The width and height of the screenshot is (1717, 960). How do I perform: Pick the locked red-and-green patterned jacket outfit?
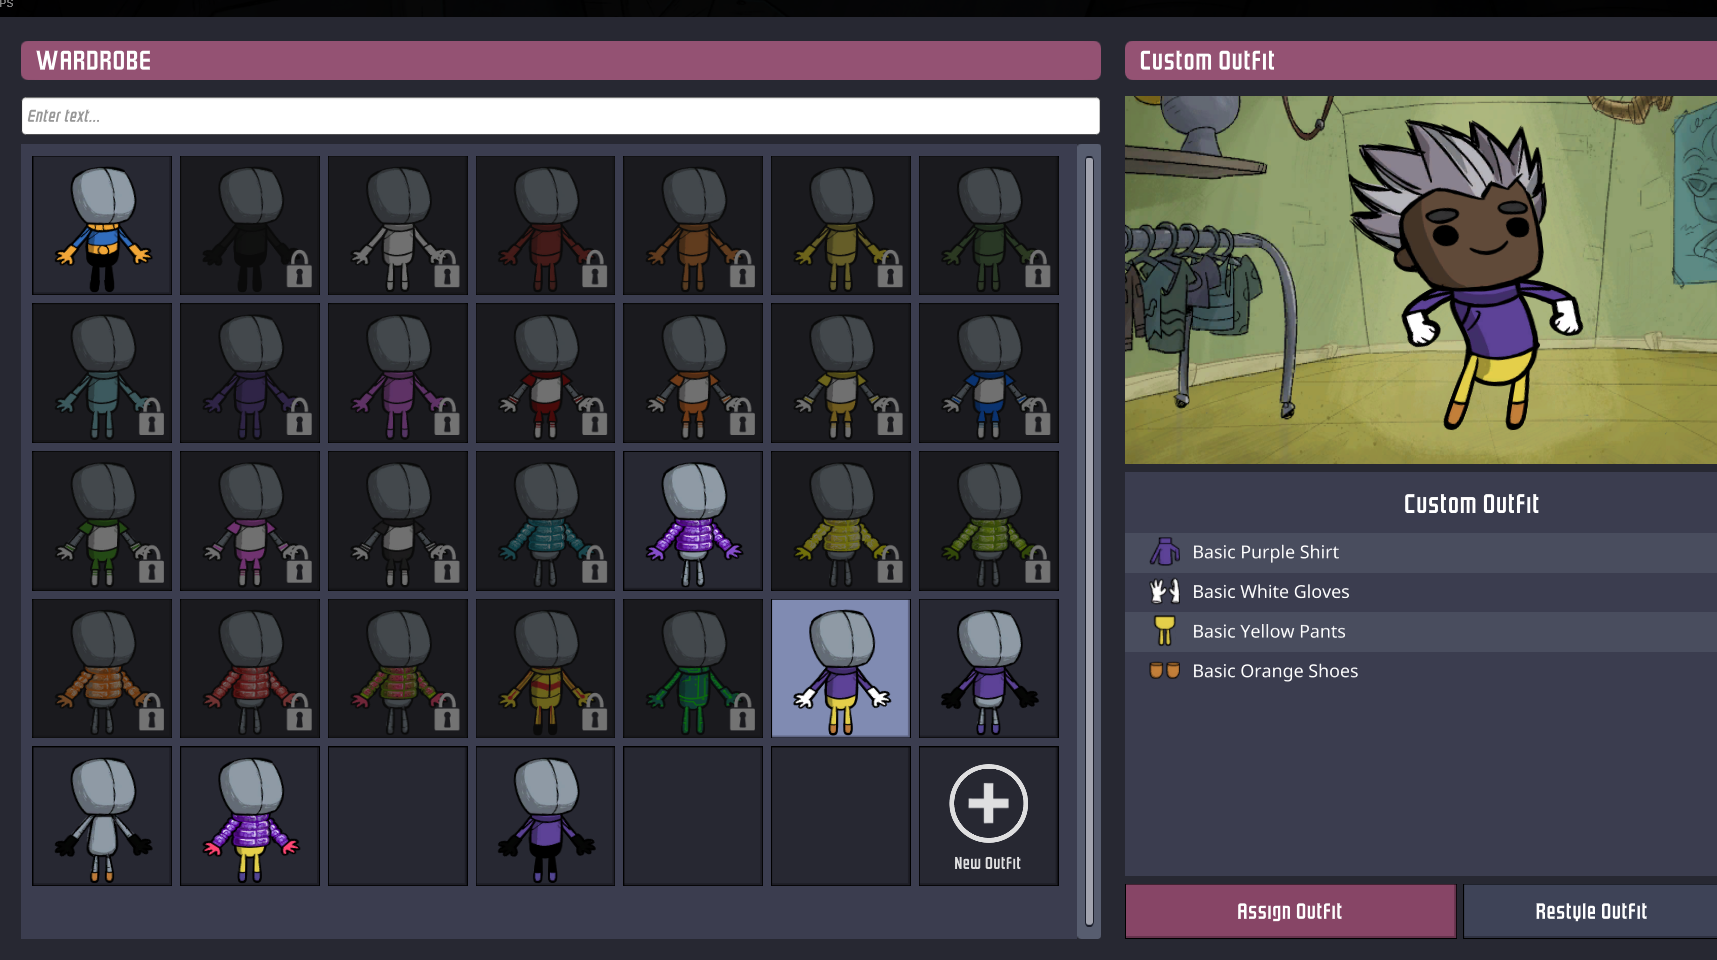(398, 668)
